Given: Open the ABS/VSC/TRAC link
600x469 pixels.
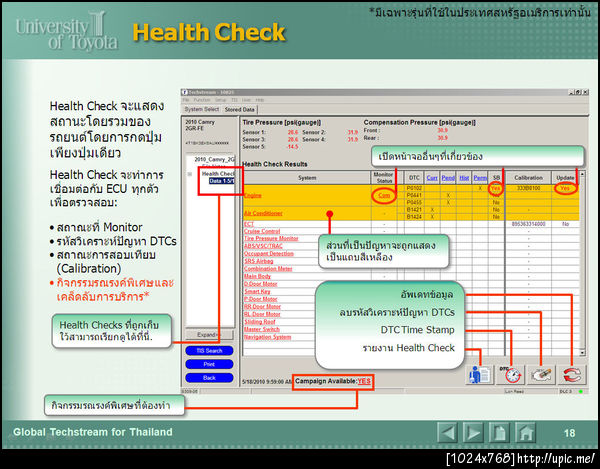Looking at the screenshot, I should (x=263, y=246).
